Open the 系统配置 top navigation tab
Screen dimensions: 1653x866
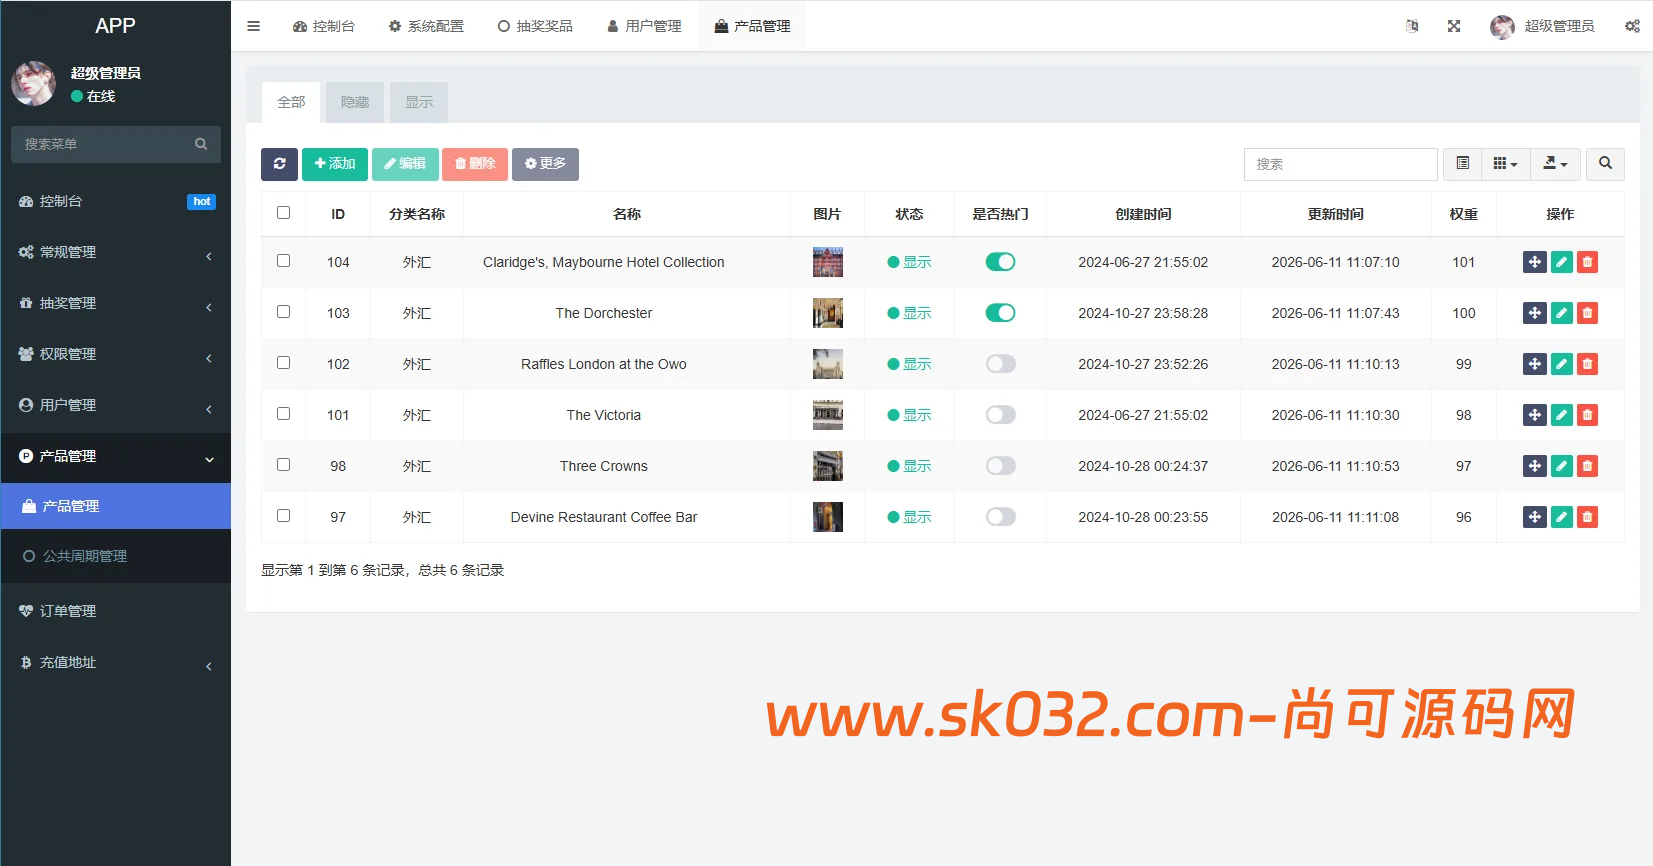pos(426,26)
